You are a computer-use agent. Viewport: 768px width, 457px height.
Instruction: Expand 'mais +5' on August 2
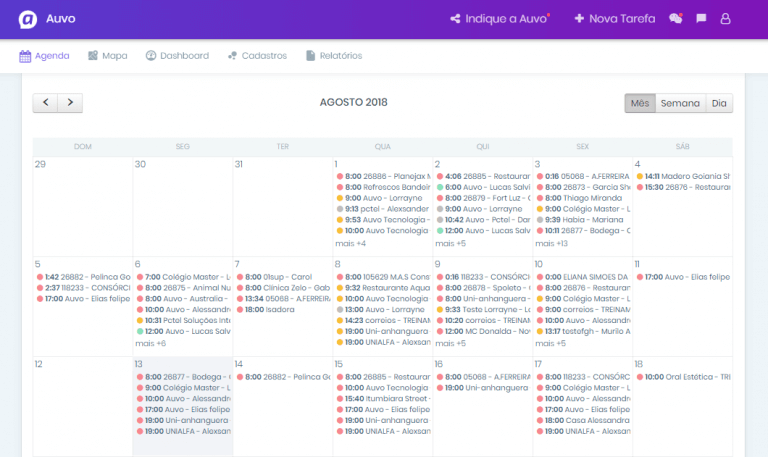coord(450,243)
